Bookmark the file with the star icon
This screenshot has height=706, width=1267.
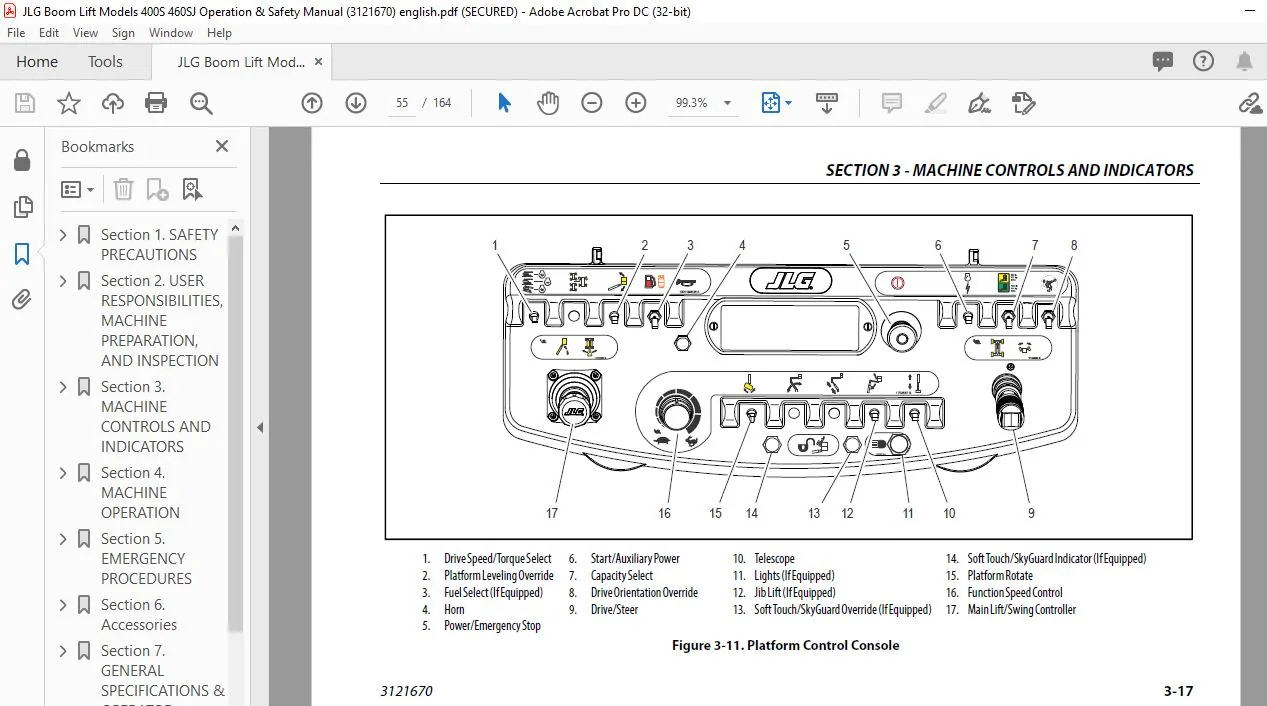tap(69, 103)
